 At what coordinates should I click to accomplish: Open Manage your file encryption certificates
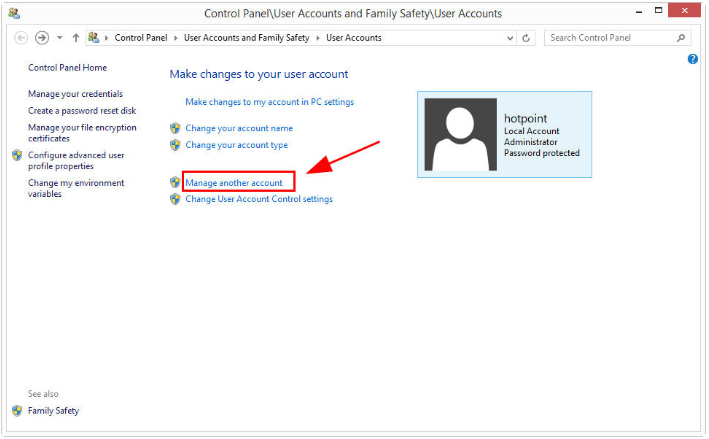[82, 133]
